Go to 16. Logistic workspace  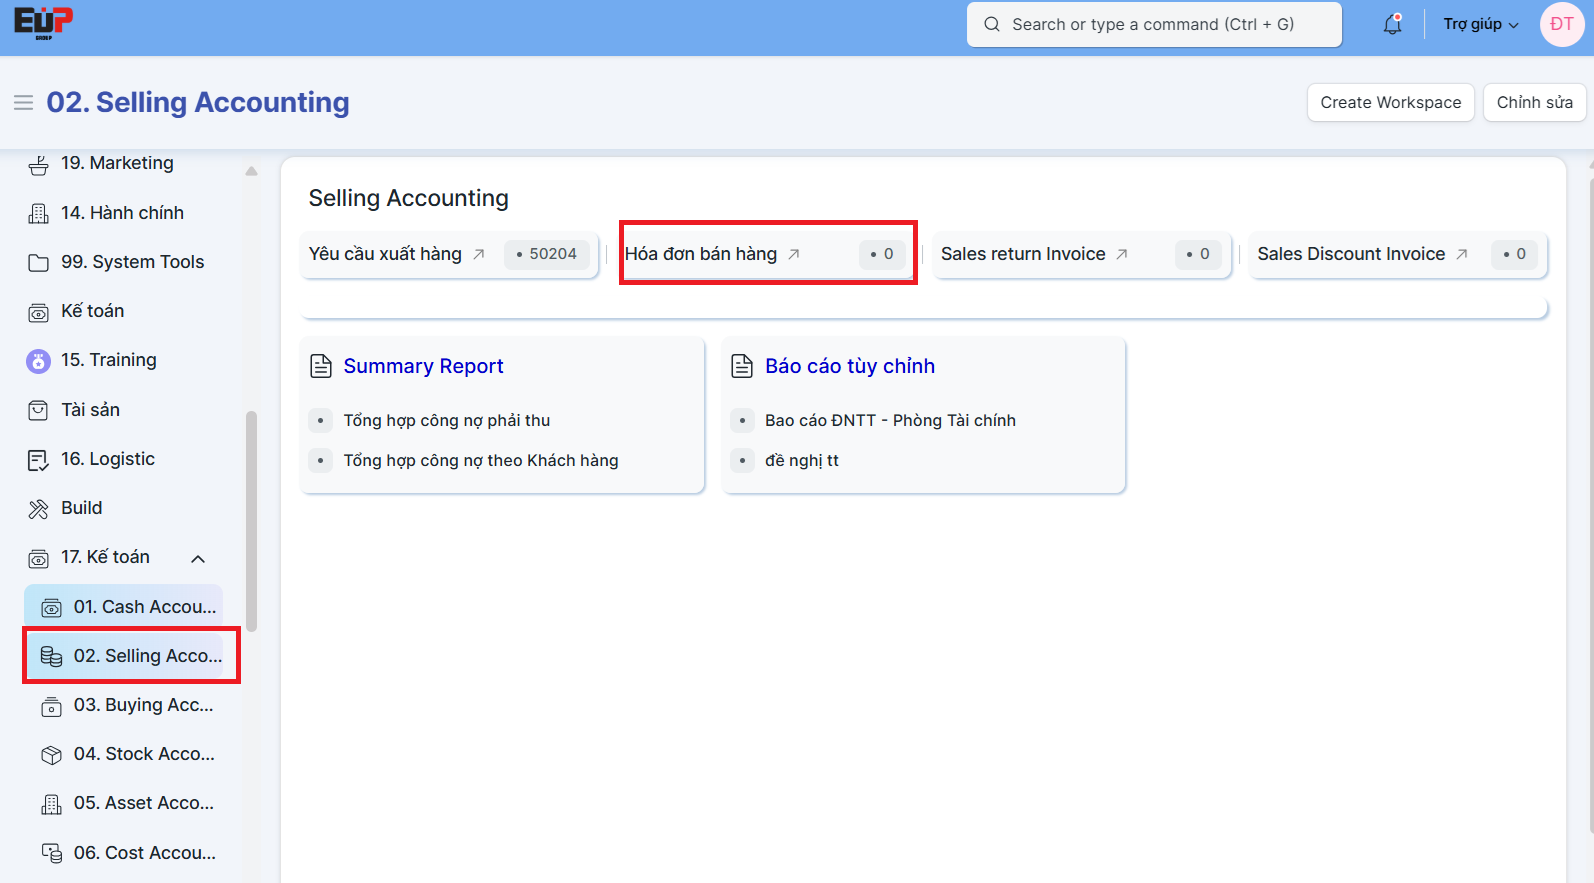[107, 459]
